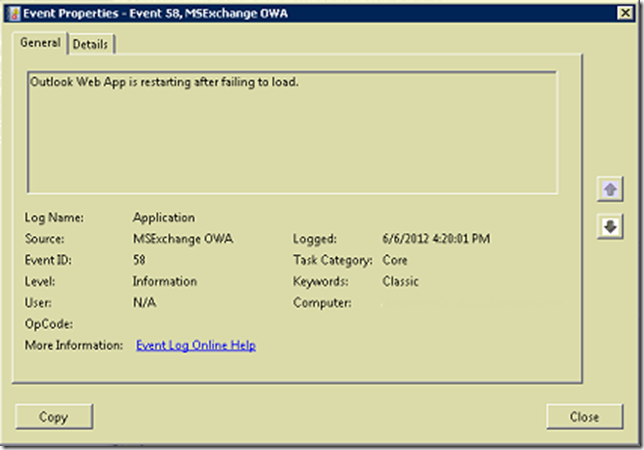
Task: Click the User value 'N/A'
Action: click(145, 303)
